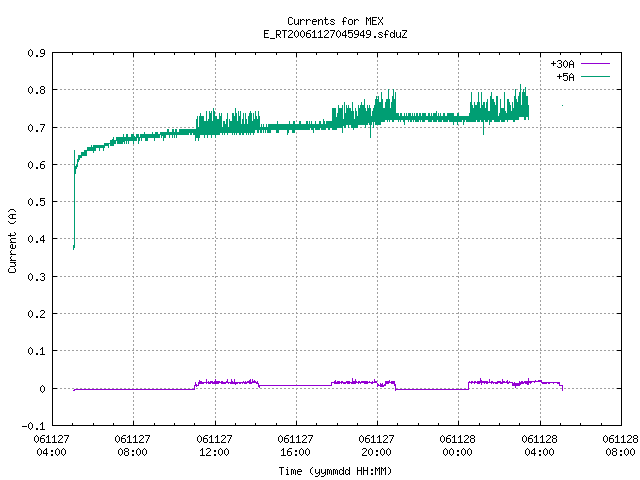Click the chart title 'Currents for MEX'
The height and width of the screenshot is (480, 640).
335,21
